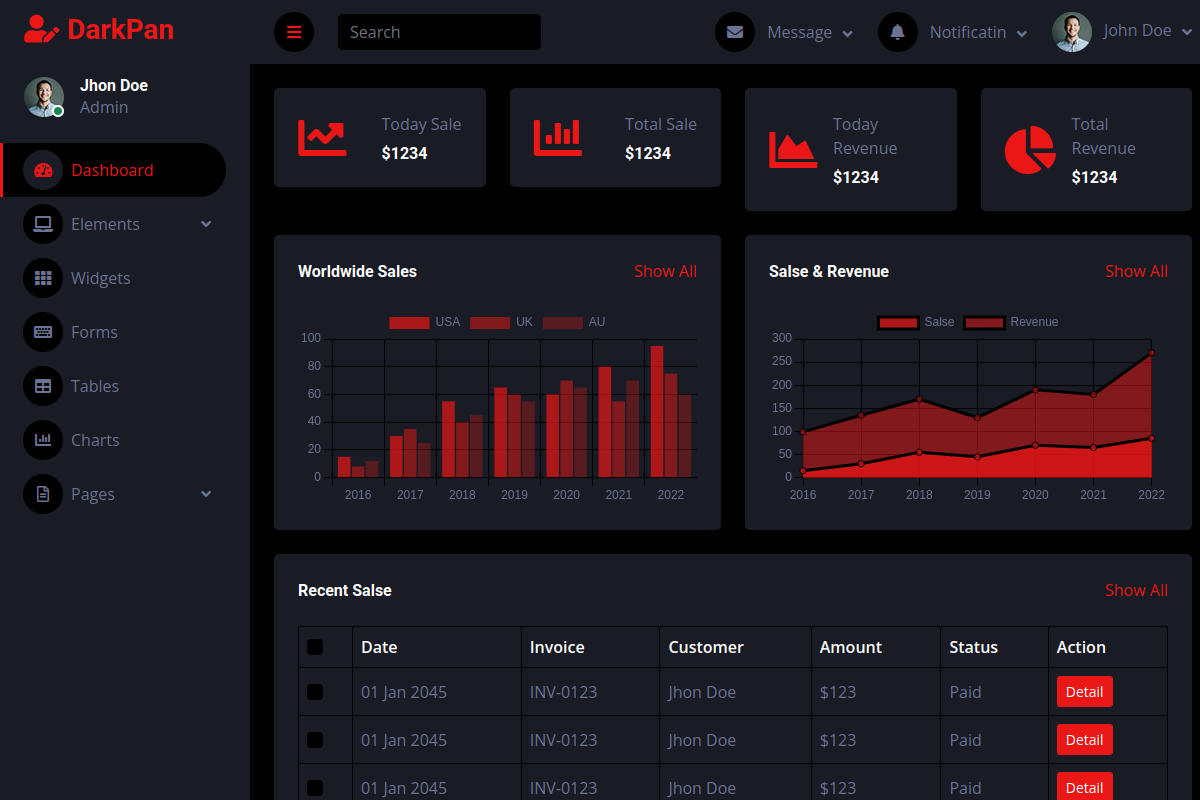Click Show All on Worldwide Sales
The width and height of the screenshot is (1200, 800).
pos(665,271)
